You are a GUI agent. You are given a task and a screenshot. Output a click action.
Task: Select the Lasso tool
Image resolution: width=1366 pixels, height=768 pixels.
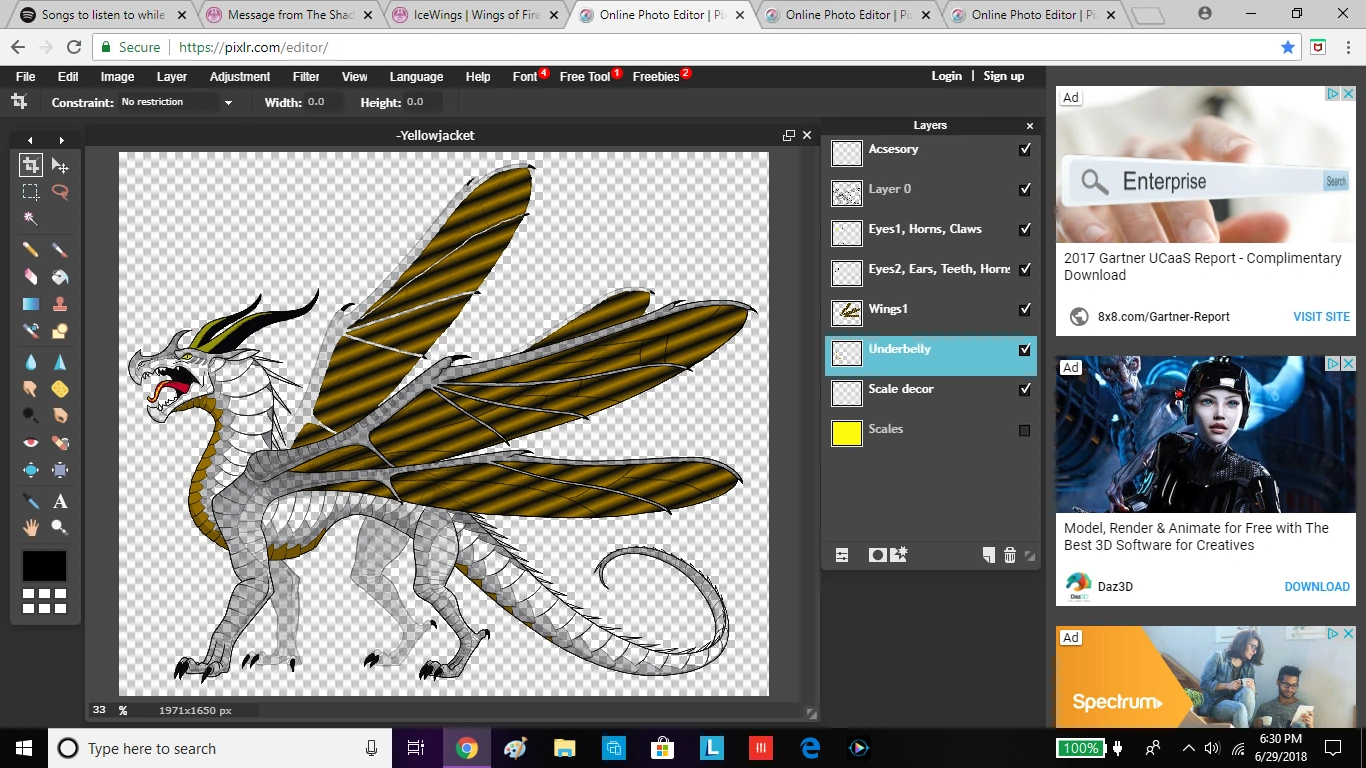[x=60, y=192]
